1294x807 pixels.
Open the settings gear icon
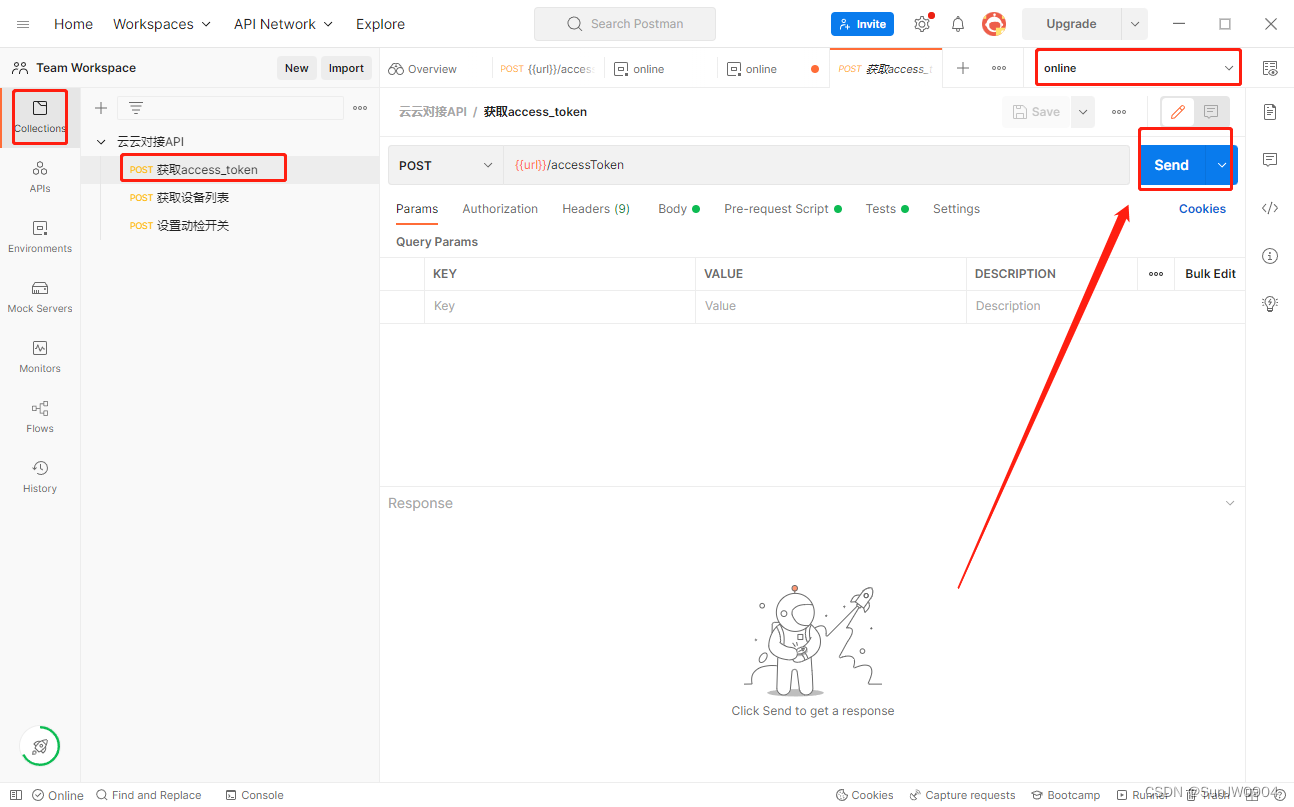pyautogui.click(x=922, y=24)
